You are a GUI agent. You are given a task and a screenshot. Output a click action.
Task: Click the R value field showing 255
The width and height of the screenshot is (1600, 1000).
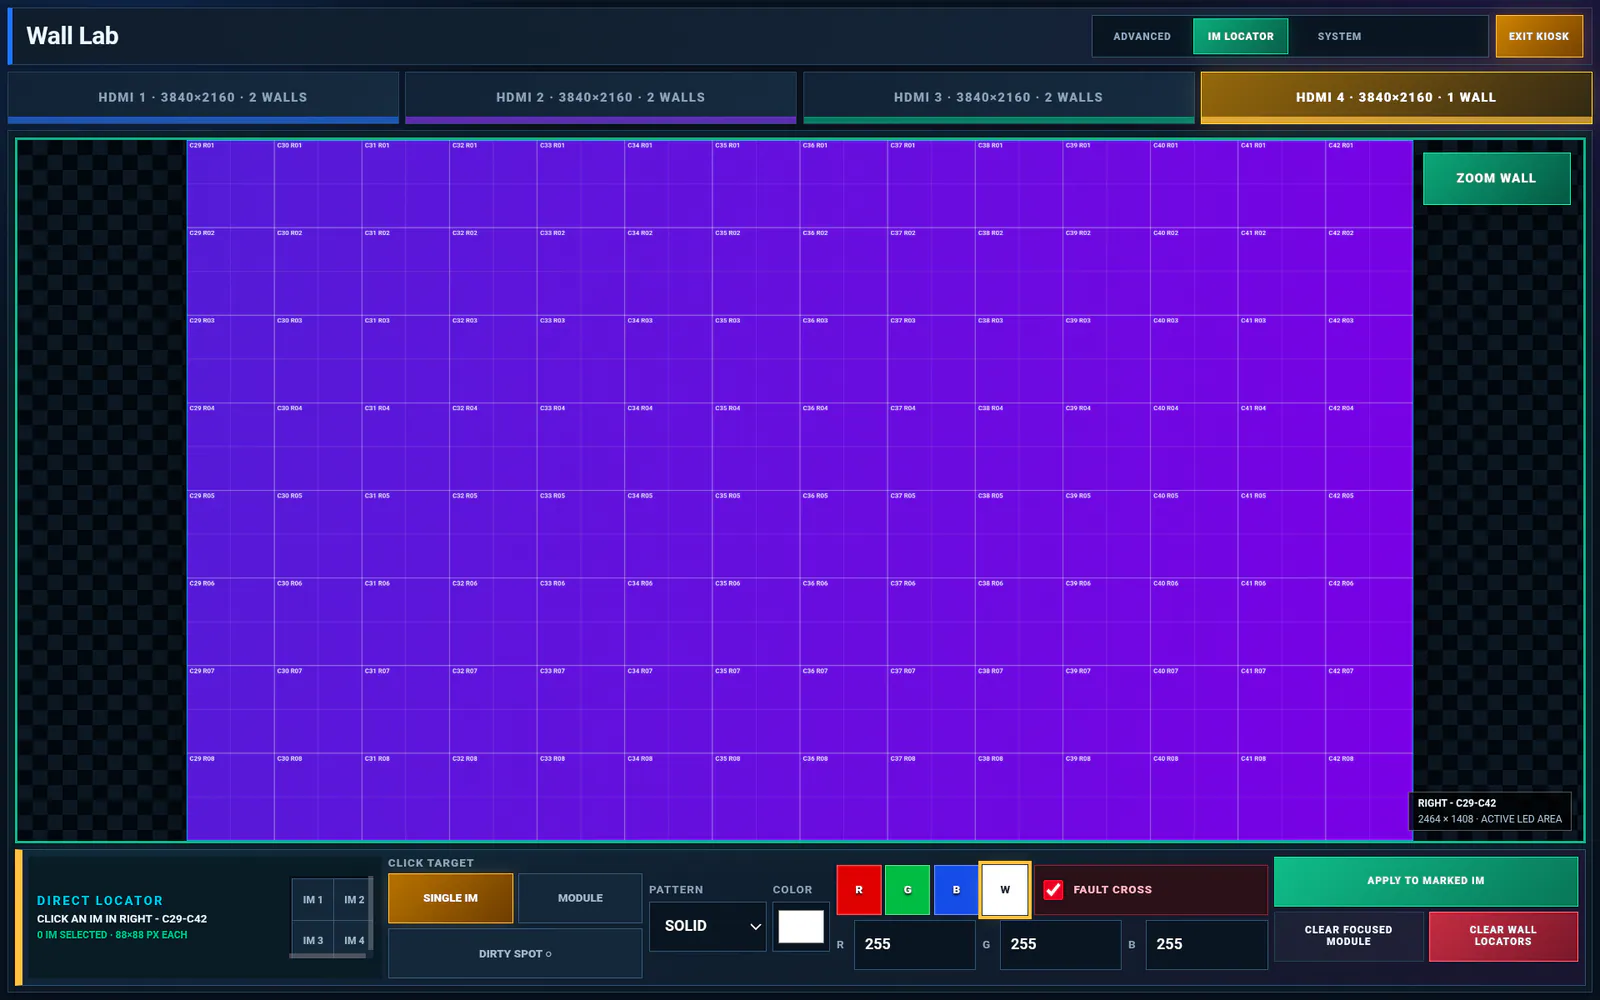[x=914, y=944]
